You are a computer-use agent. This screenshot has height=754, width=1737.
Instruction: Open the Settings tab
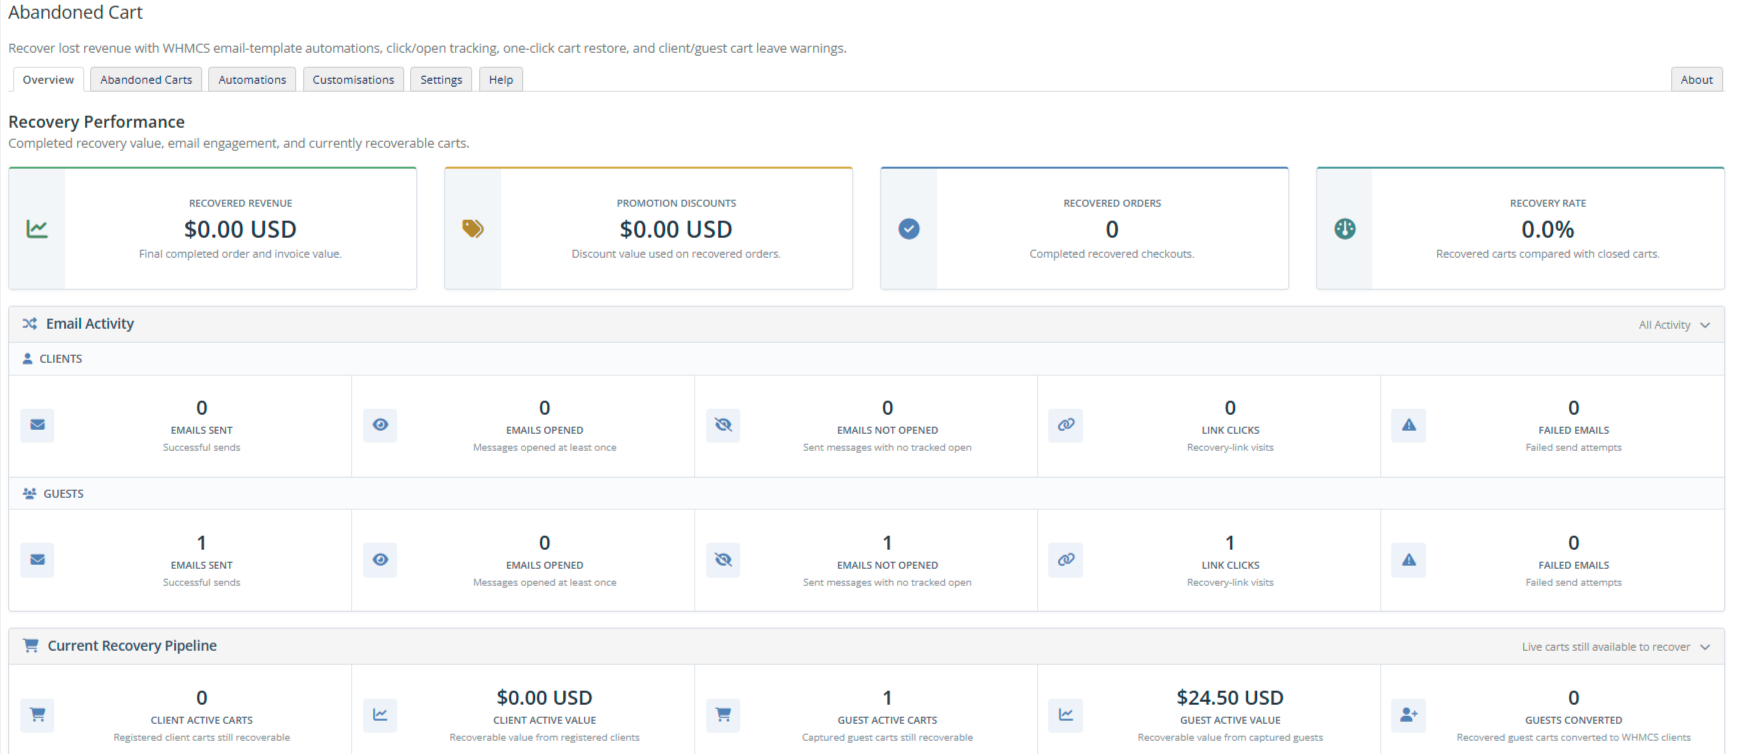(441, 80)
